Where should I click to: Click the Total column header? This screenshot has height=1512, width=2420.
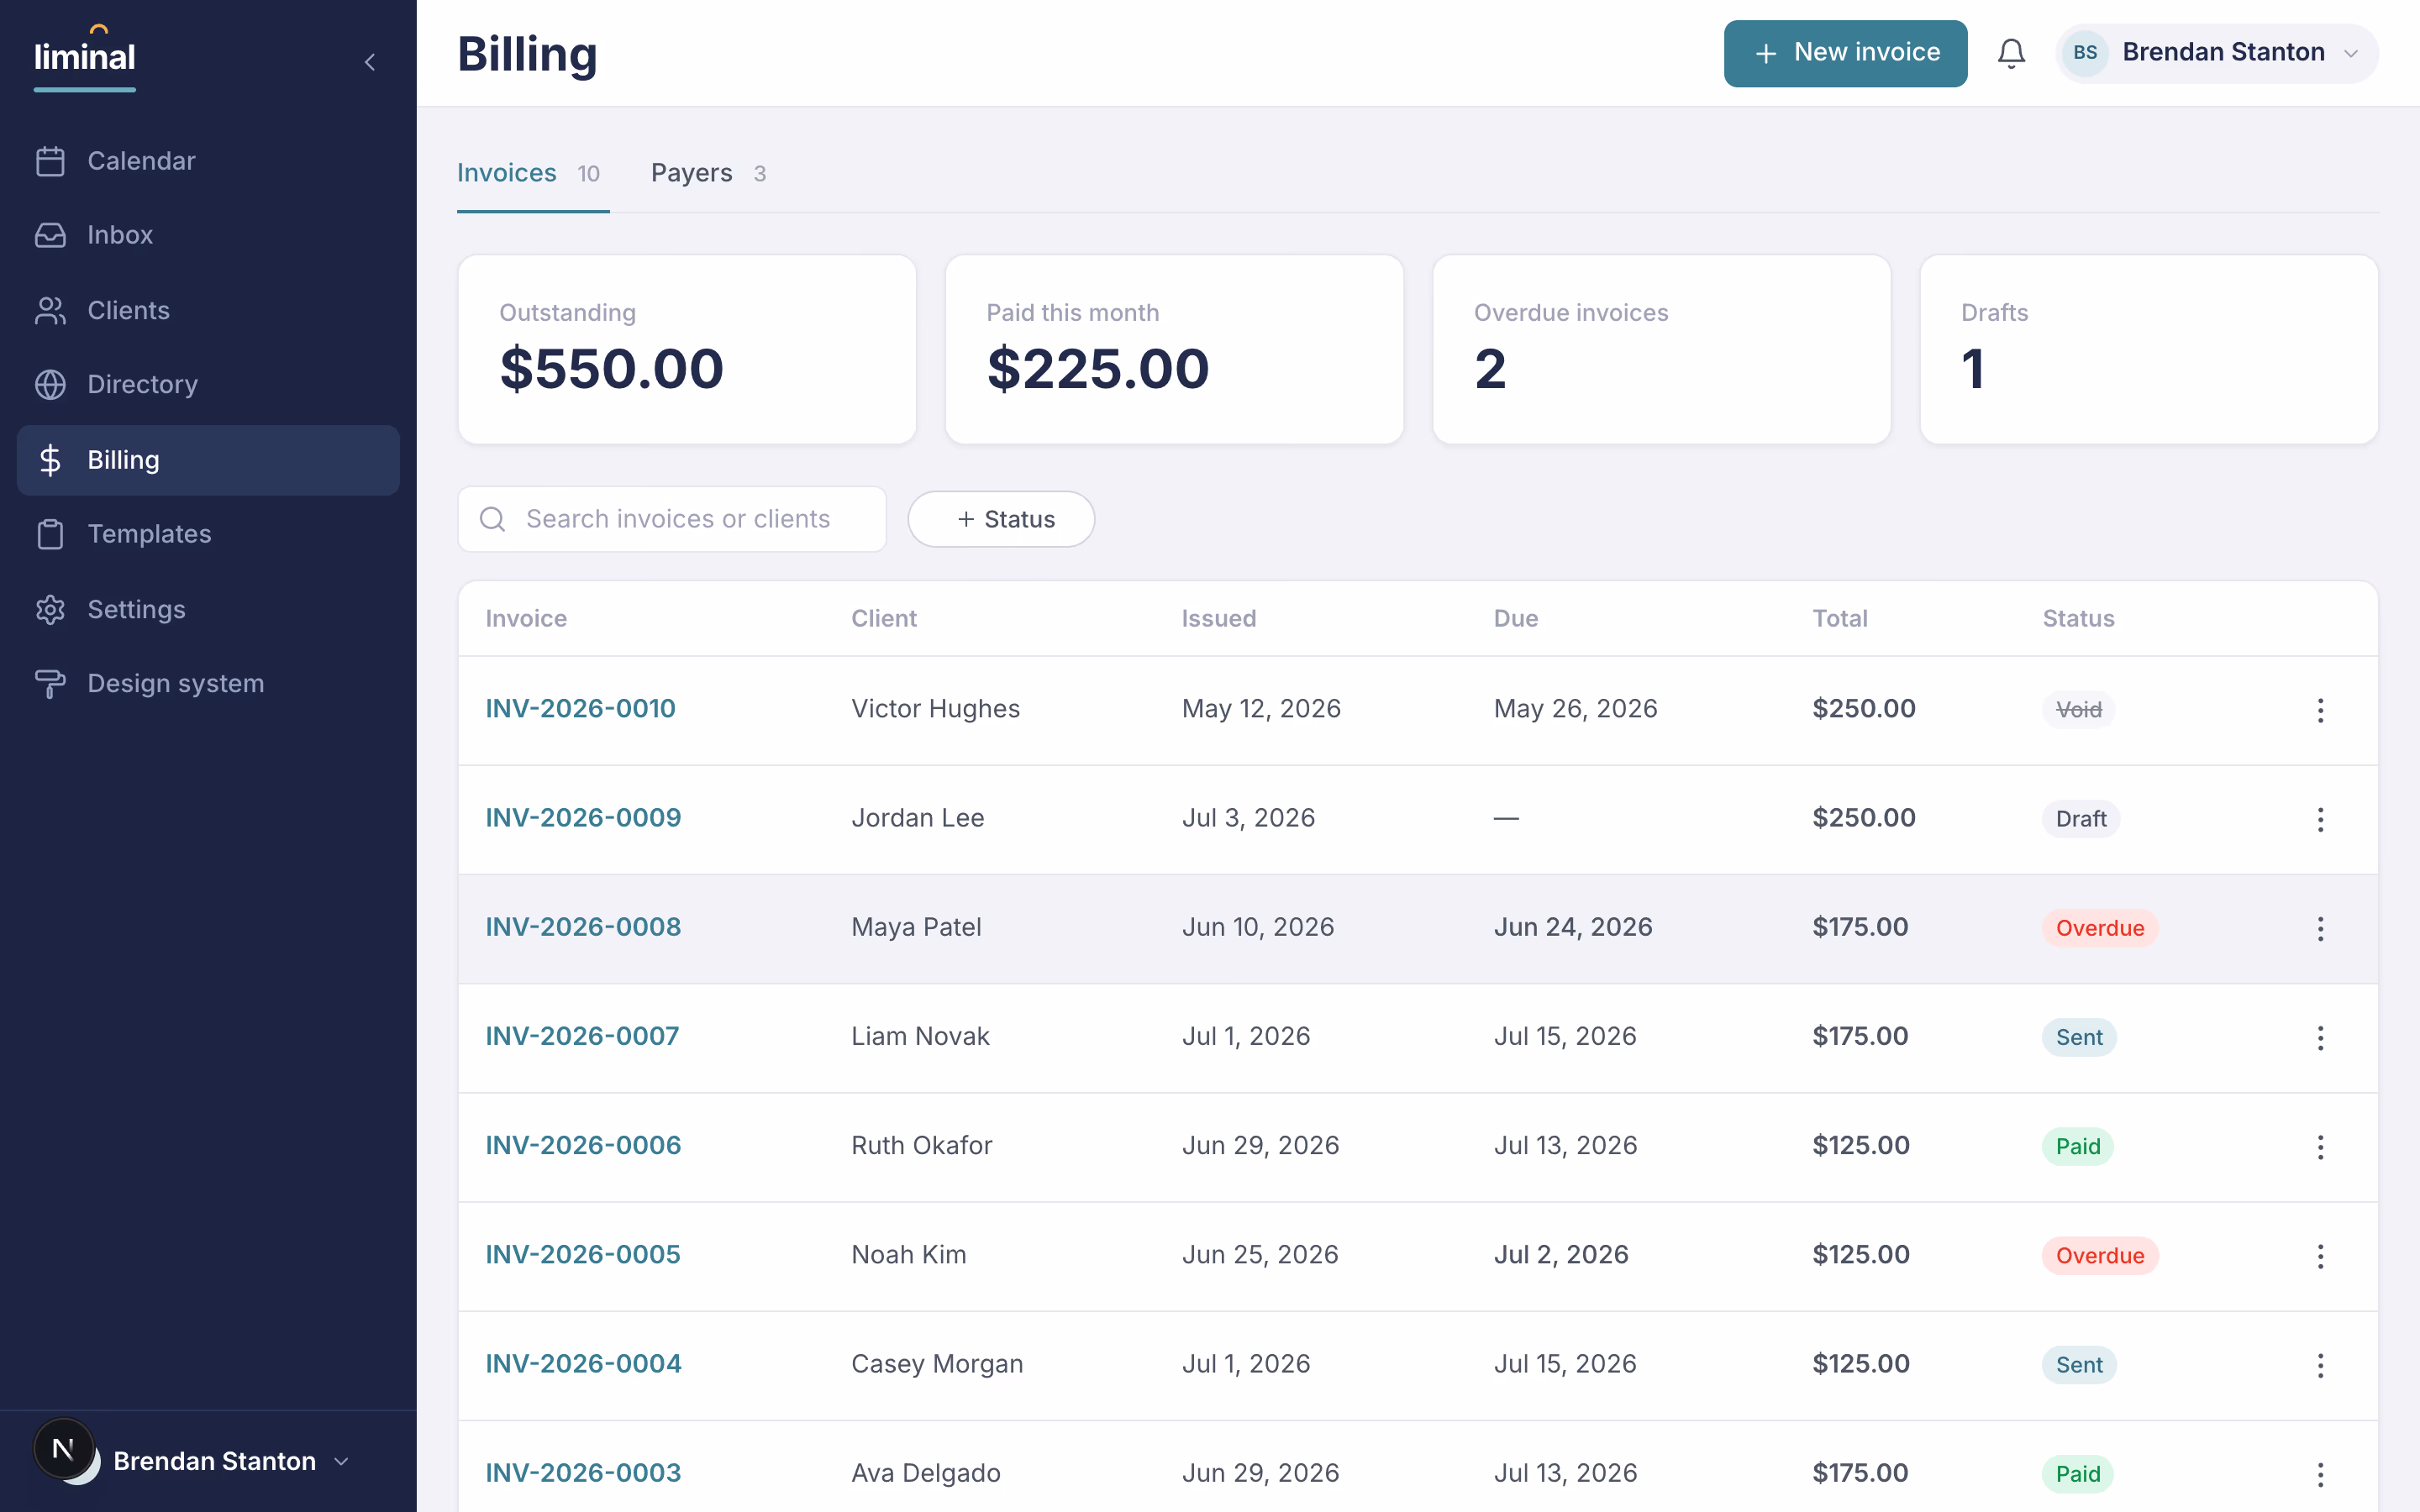(x=1840, y=619)
